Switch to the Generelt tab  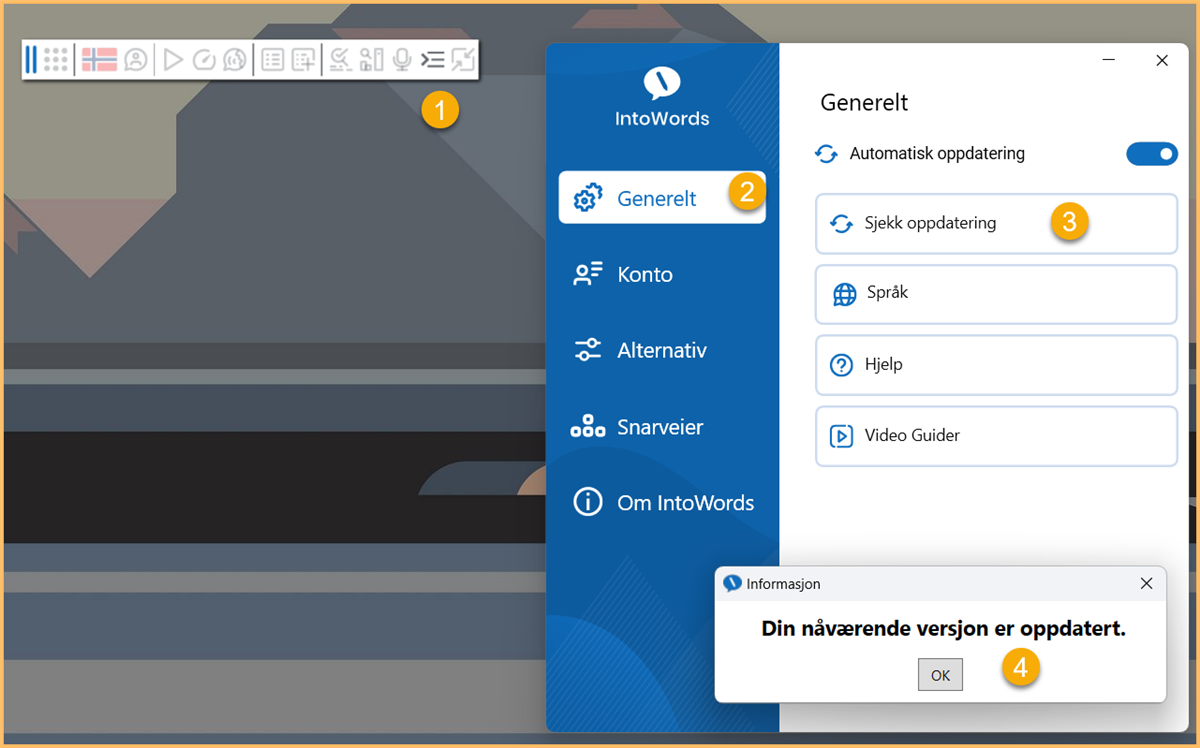click(662, 198)
